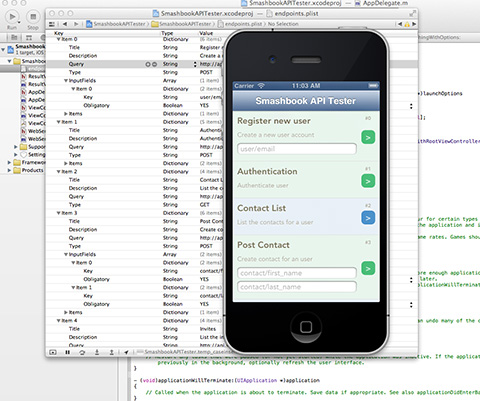Image resolution: width=480 pixels, height=401 pixels.
Task: Click the Run button in Xcode toolbar
Action: (x=12, y=17)
